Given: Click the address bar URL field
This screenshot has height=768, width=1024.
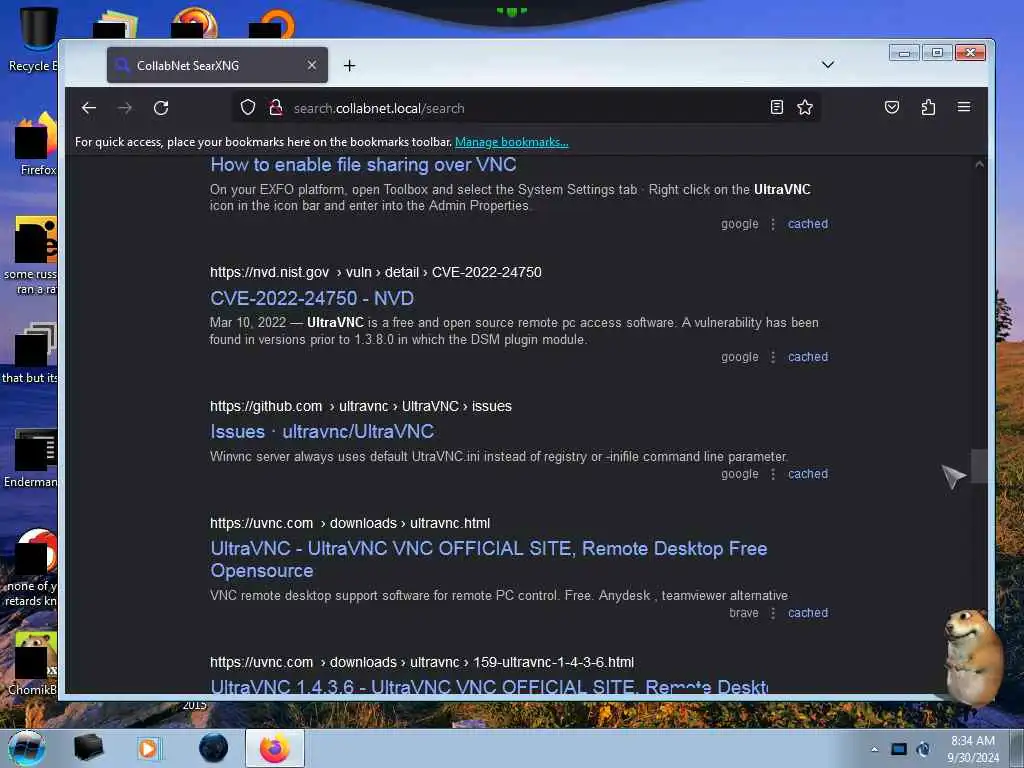Looking at the screenshot, I should (x=526, y=108).
